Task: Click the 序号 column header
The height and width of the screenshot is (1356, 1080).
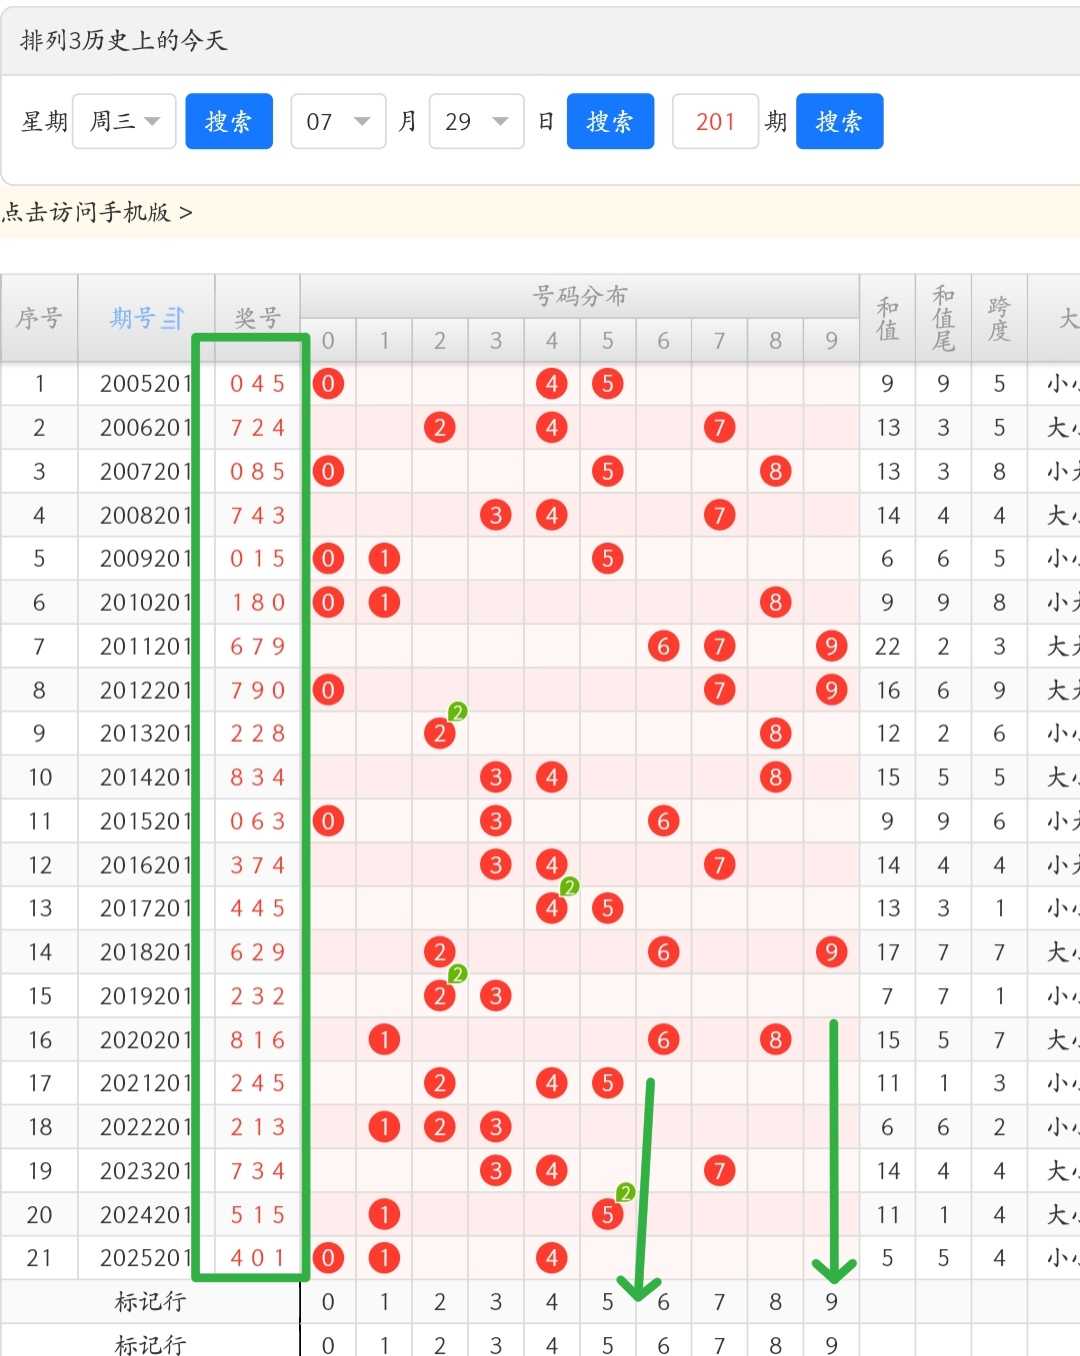Action: tap(39, 318)
